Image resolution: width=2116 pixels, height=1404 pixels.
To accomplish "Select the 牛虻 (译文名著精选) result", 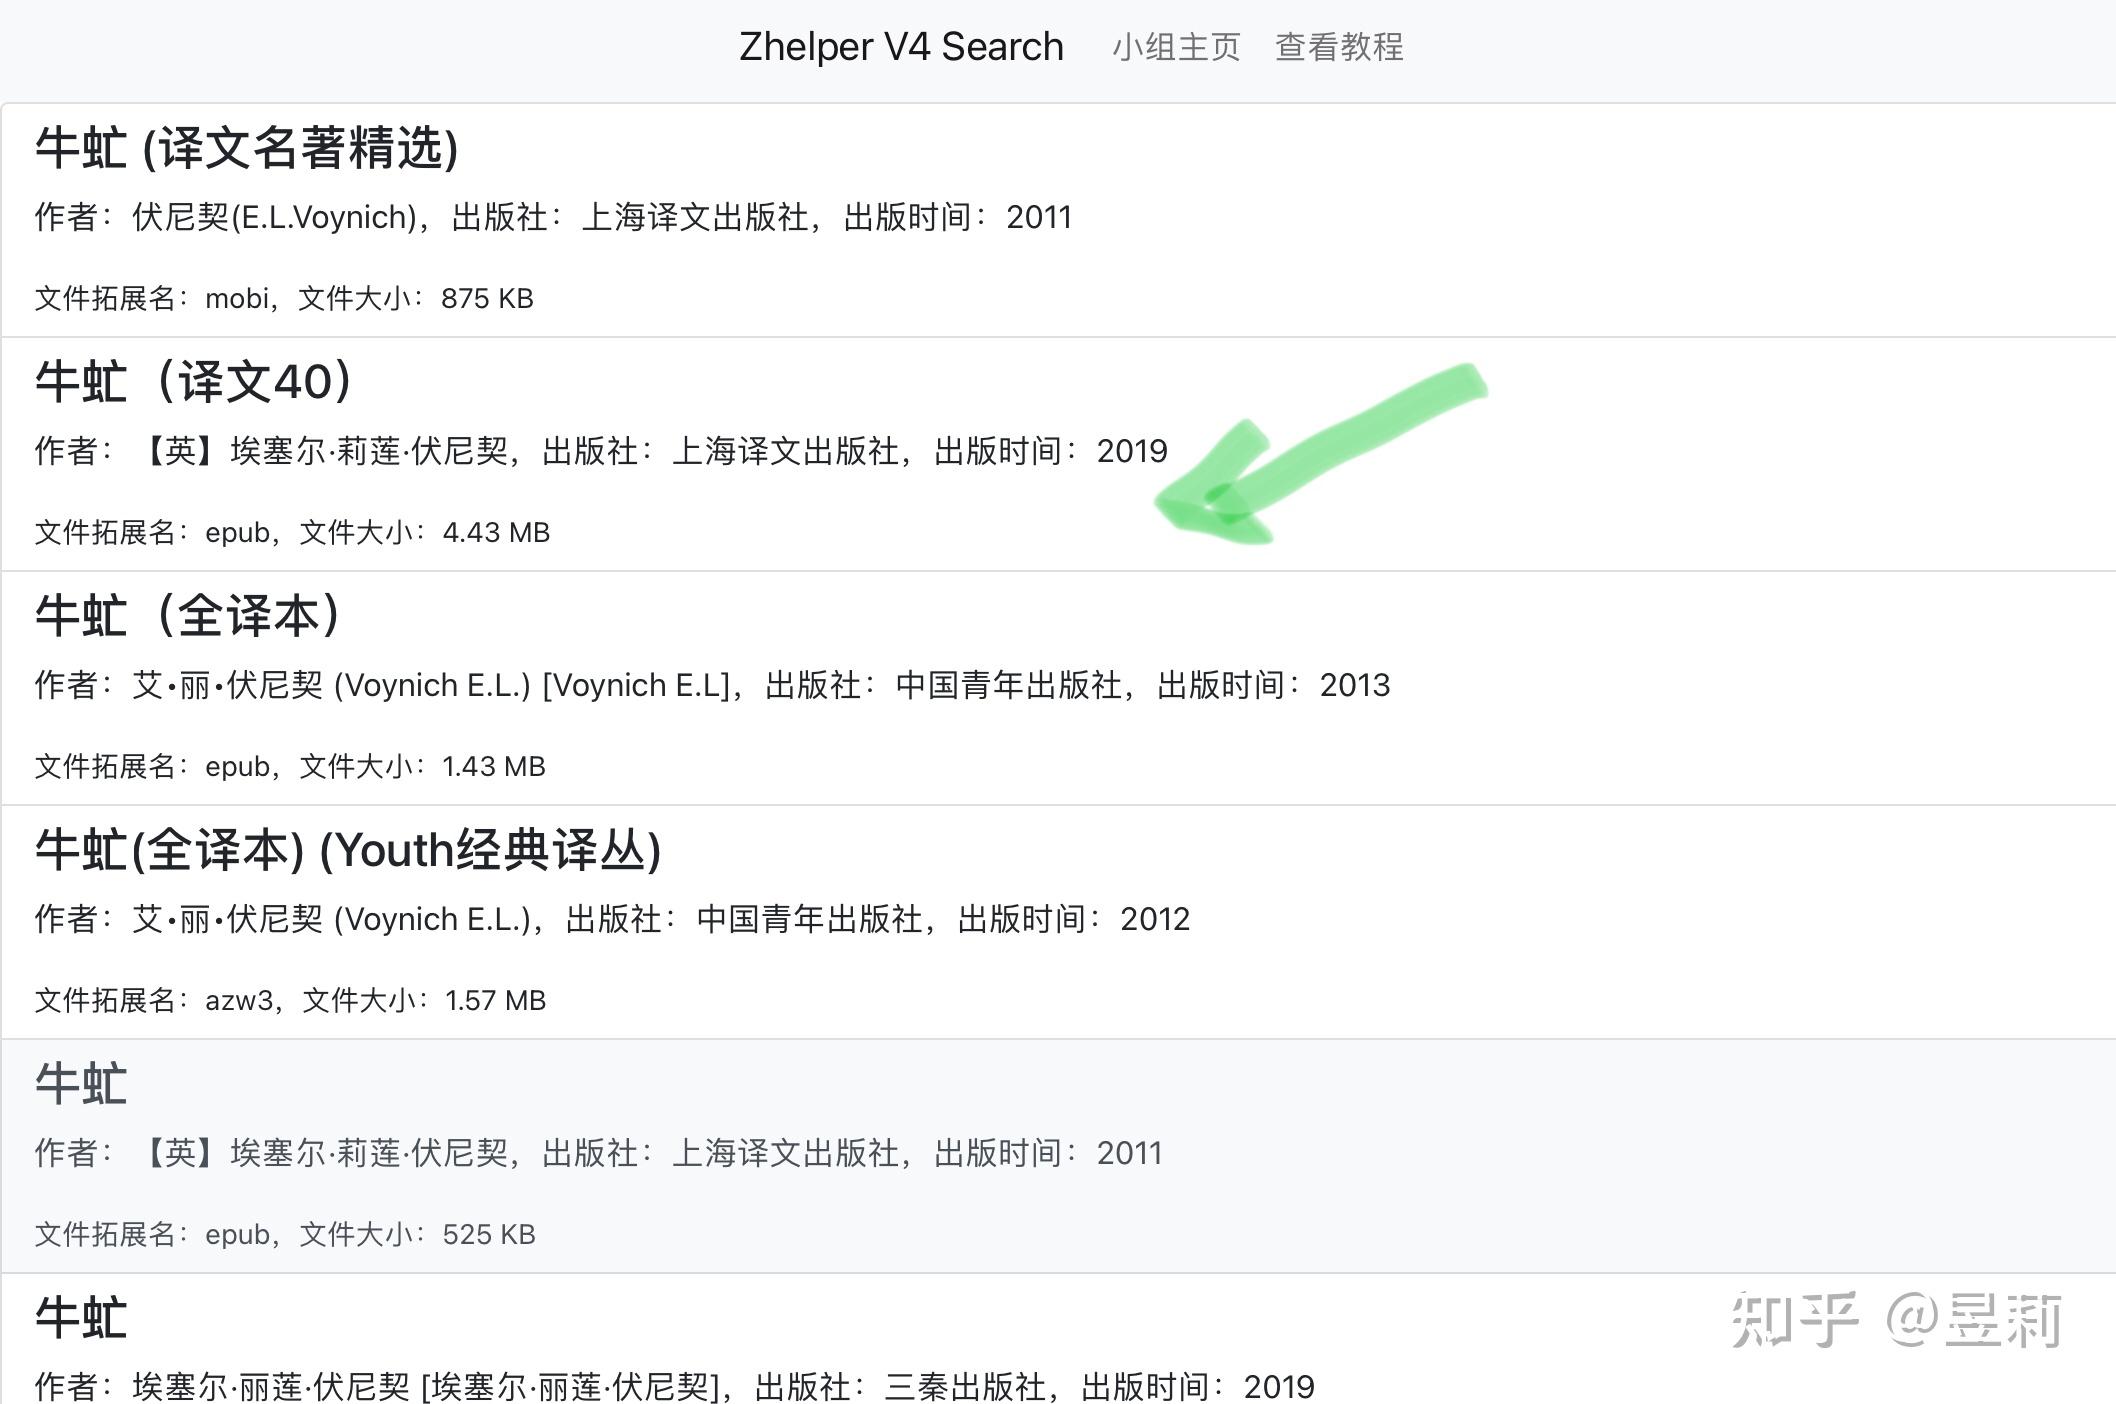I will (247, 148).
